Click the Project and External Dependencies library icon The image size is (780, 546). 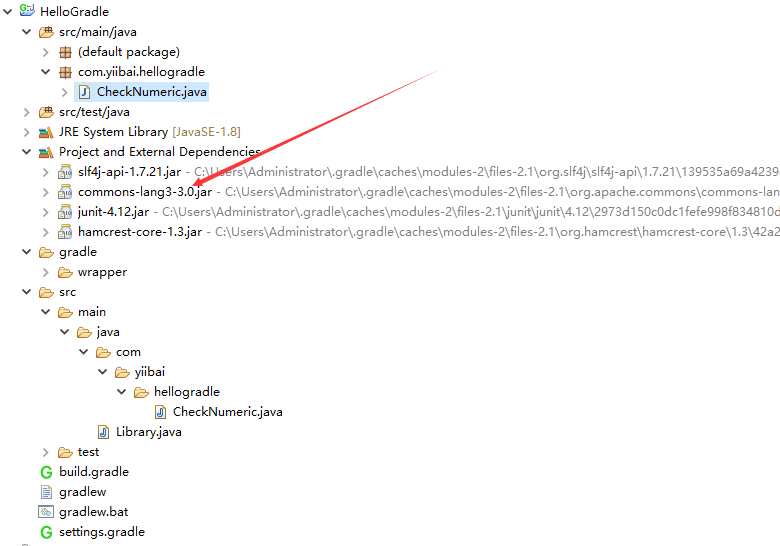tap(46, 152)
